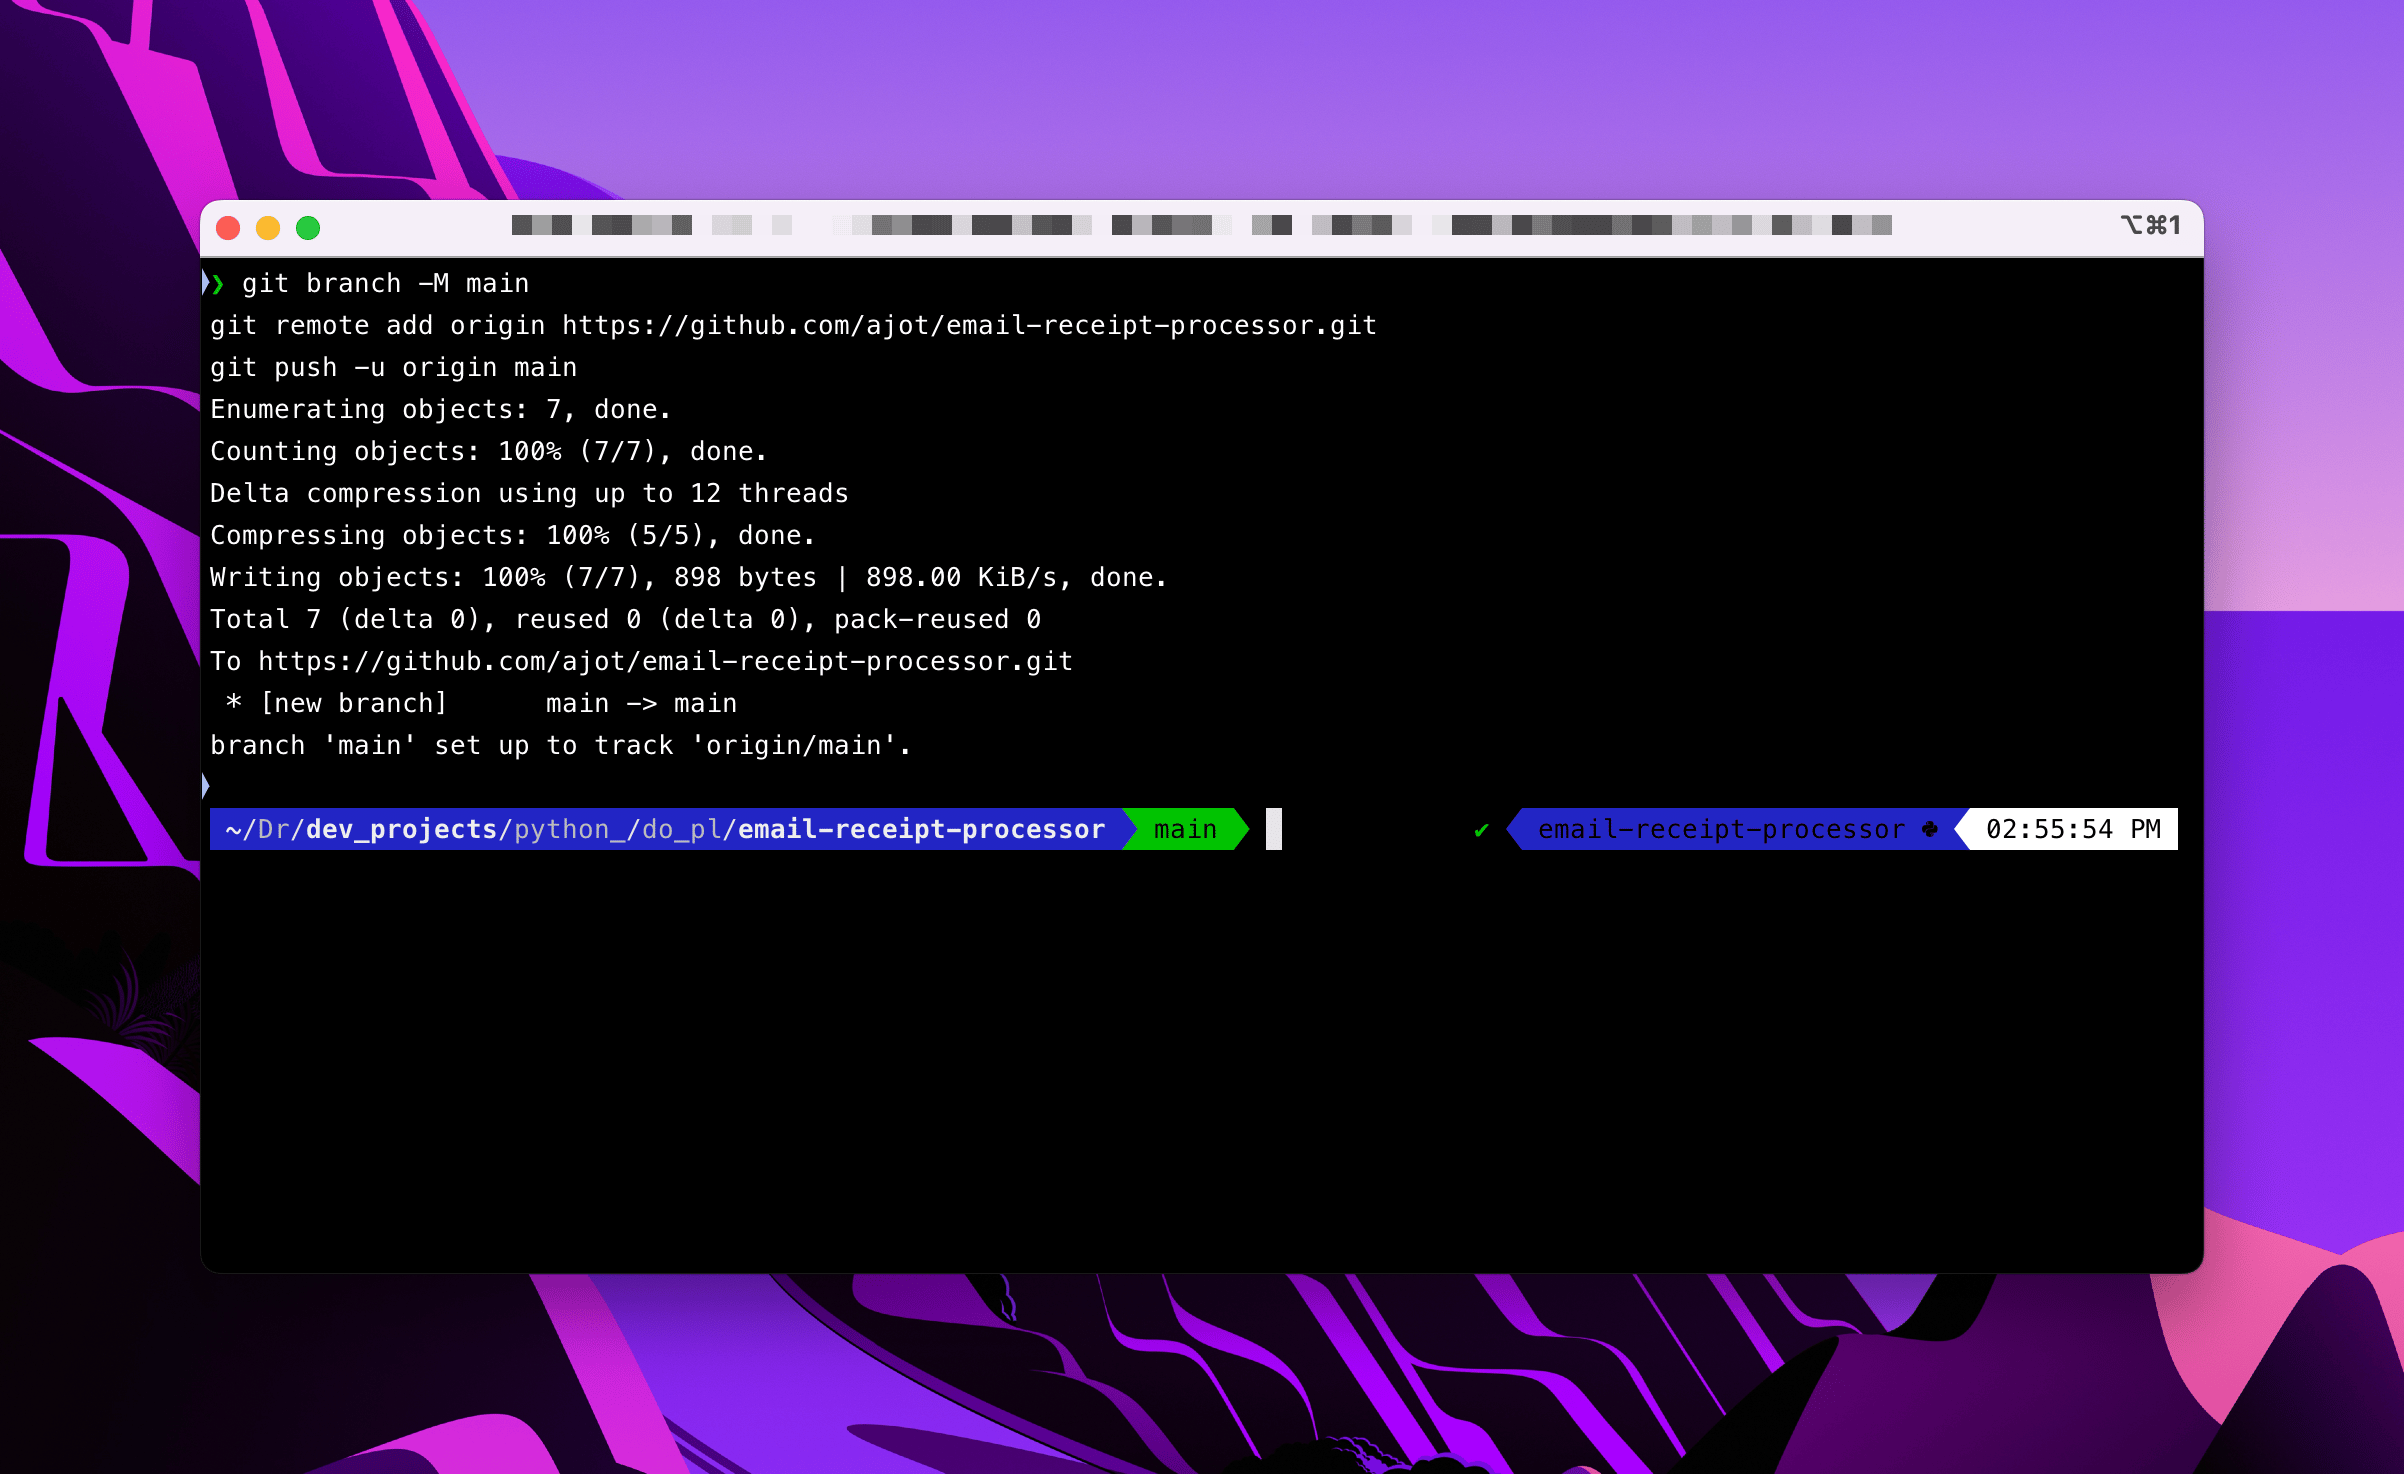Click the green main branch prompt segment
This screenshot has height=1474, width=2404.
point(1185,829)
